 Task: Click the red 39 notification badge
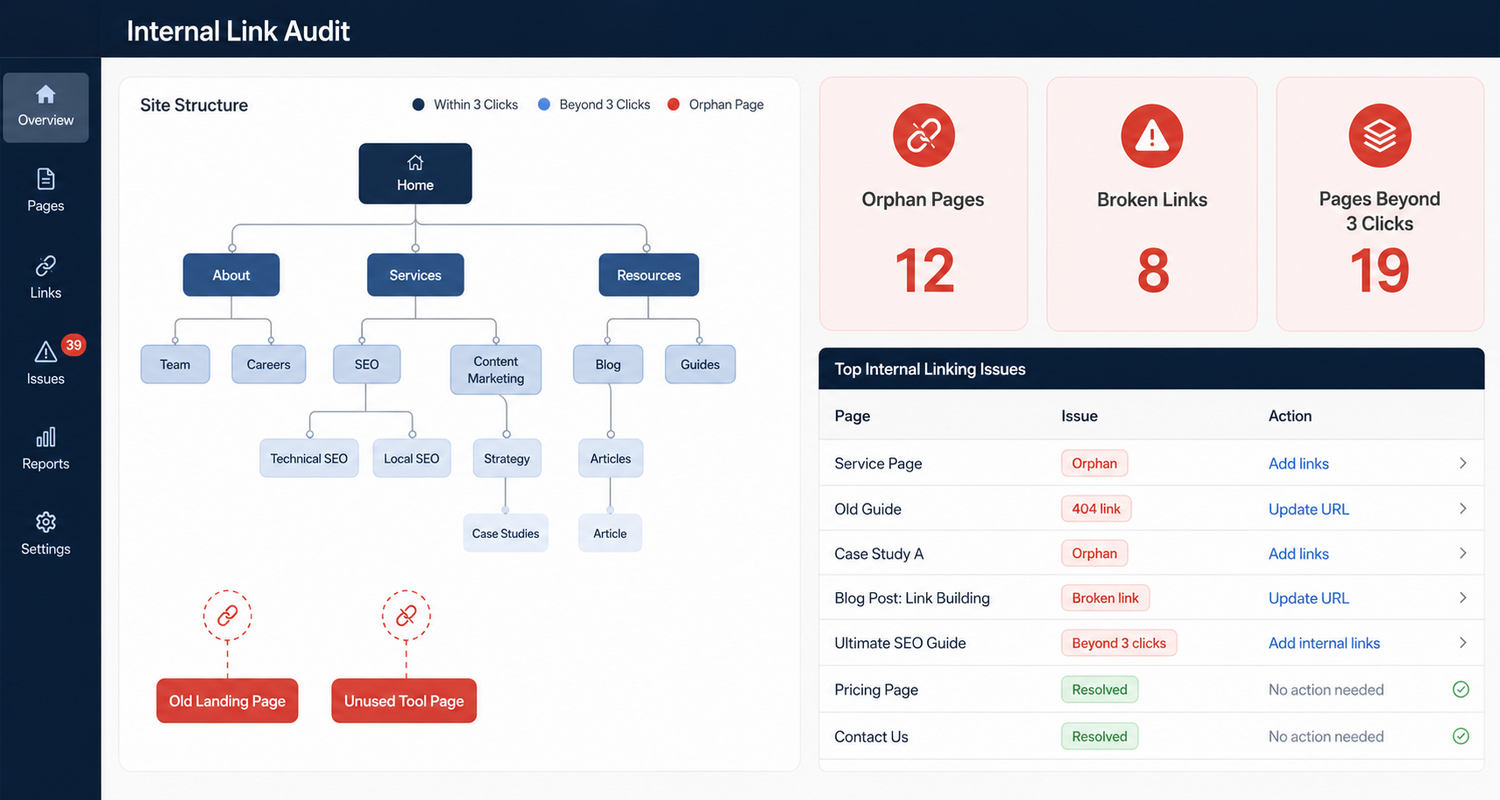[x=73, y=345]
